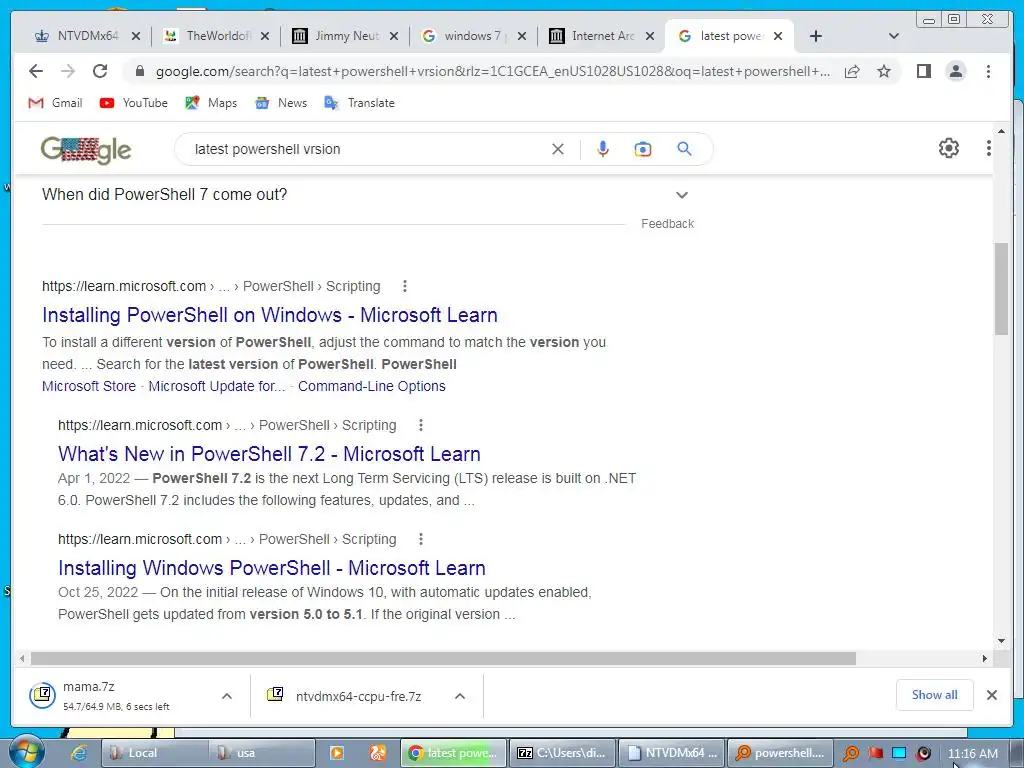Open Installing PowerShell on Windows link

pyautogui.click(x=270, y=315)
